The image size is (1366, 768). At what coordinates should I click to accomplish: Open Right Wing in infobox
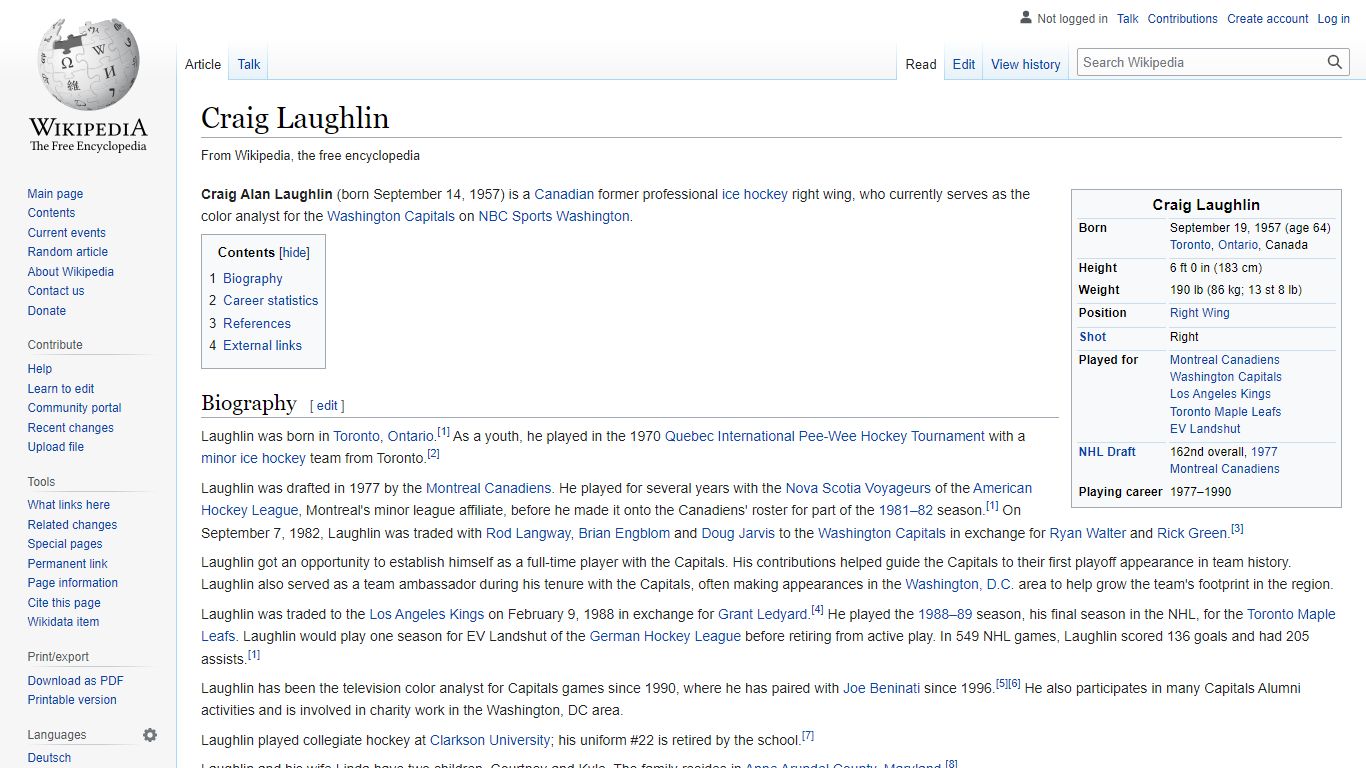coord(1200,313)
